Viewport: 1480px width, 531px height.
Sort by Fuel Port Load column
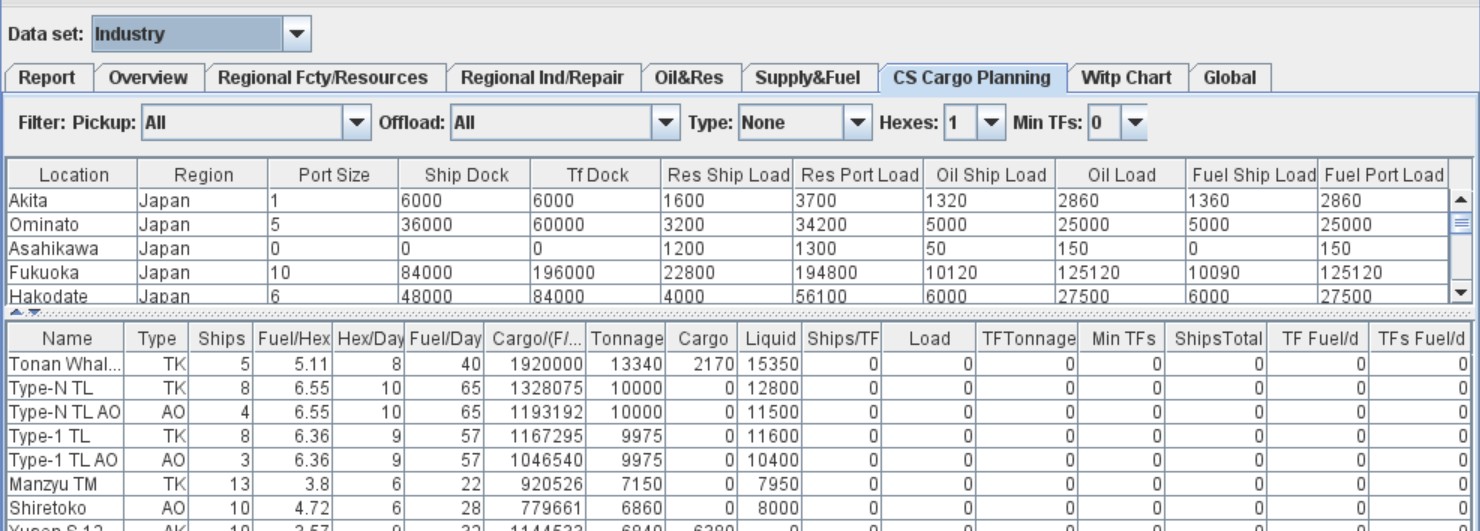[1383, 175]
